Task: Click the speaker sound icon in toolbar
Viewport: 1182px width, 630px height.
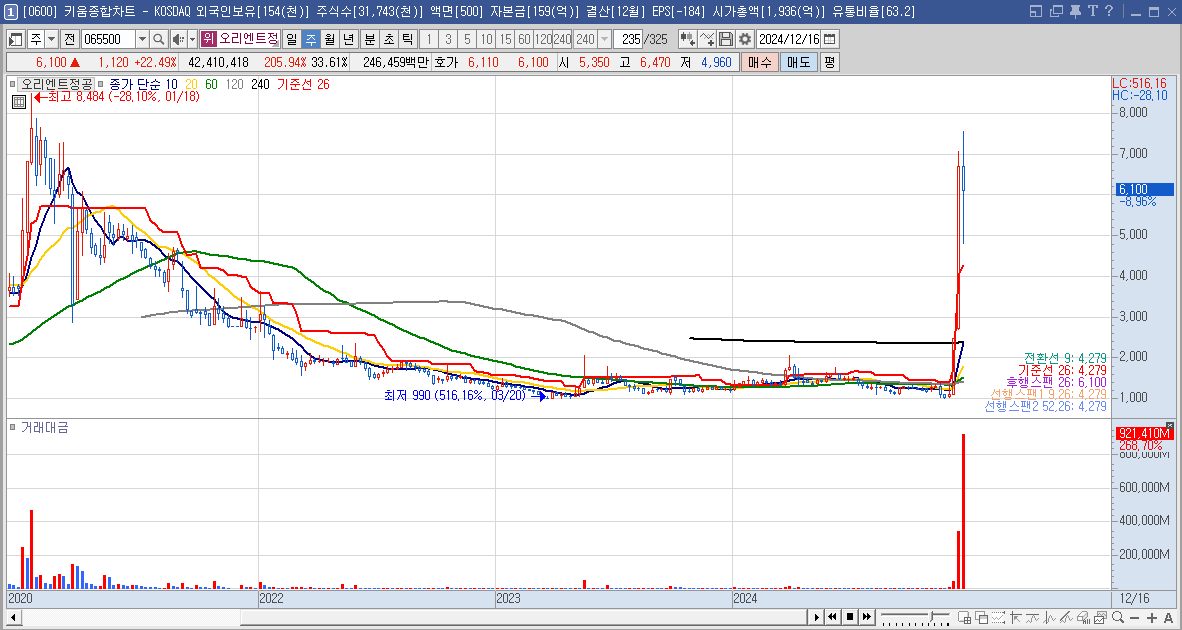Action: point(178,39)
